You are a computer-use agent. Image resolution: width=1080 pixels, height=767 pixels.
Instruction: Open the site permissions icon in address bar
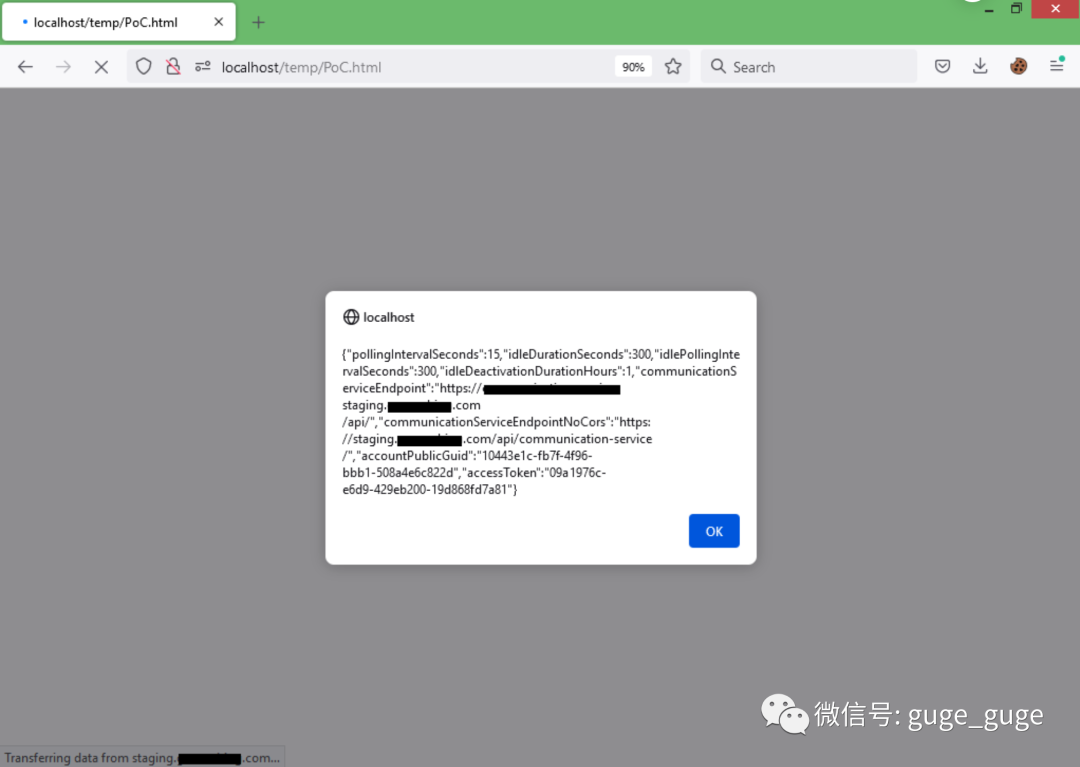click(202, 67)
